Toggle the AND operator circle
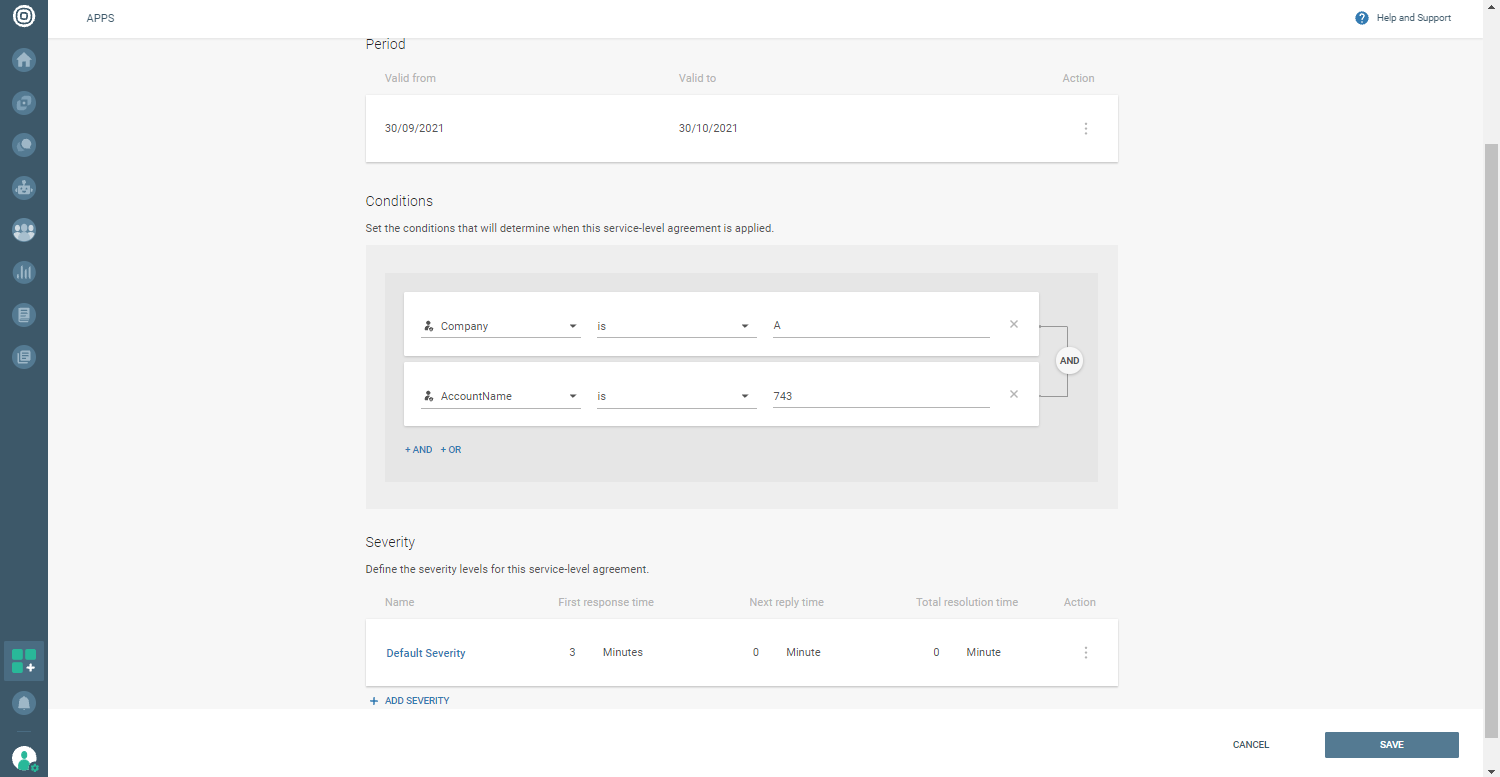This screenshot has height=777, width=1500. tap(1069, 361)
